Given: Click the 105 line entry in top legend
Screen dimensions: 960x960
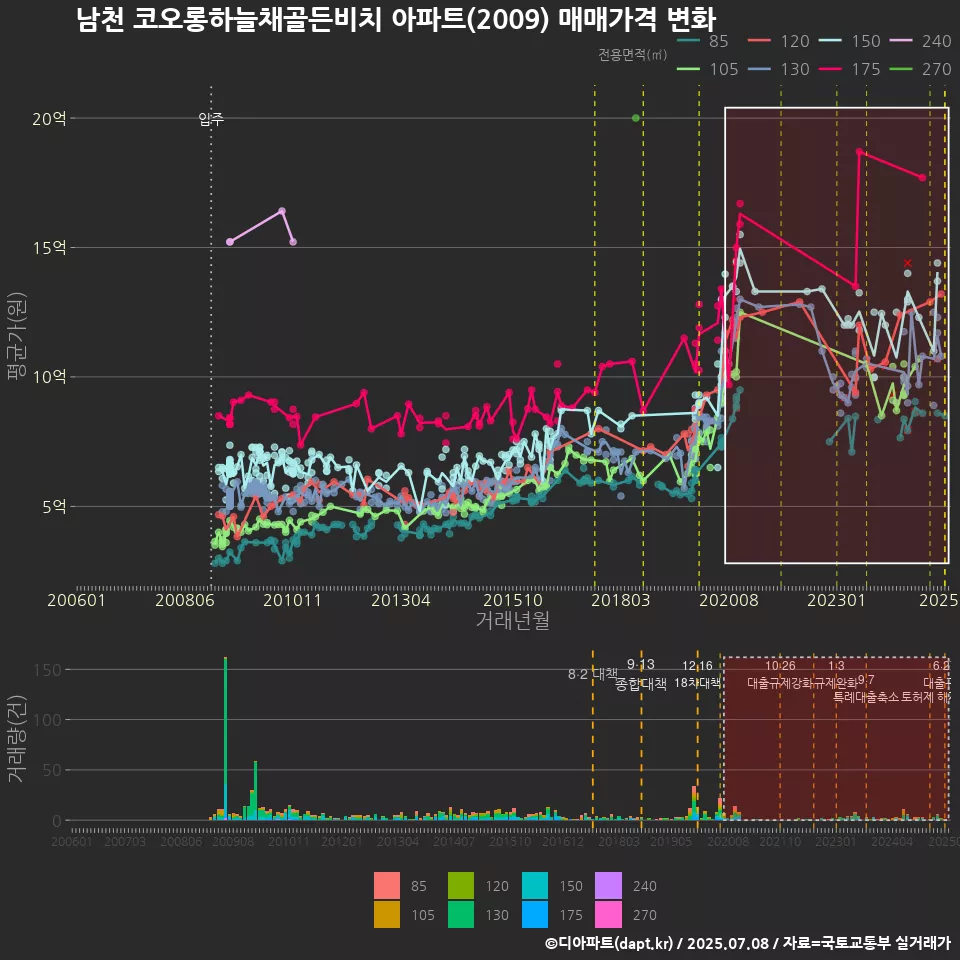Looking at the screenshot, I should coord(708,69).
